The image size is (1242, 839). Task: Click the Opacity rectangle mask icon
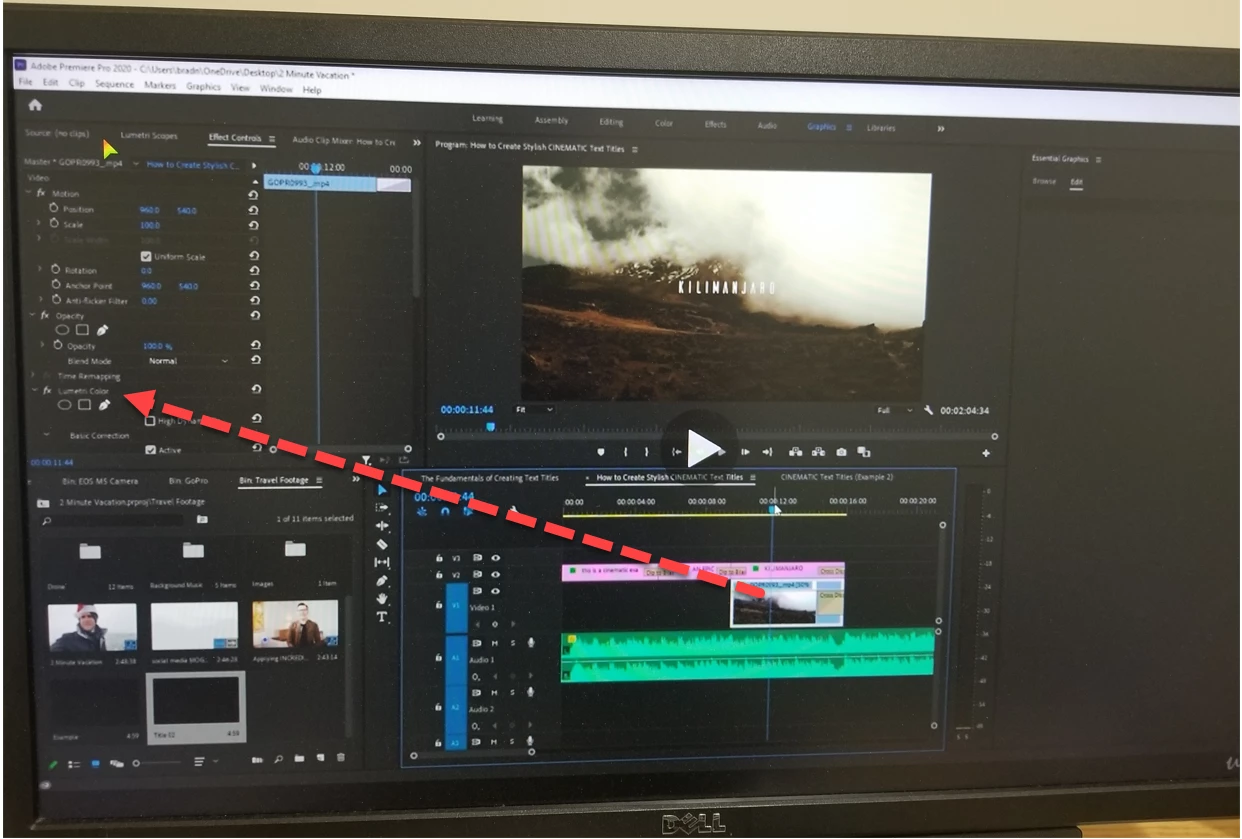[x=83, y=329]
